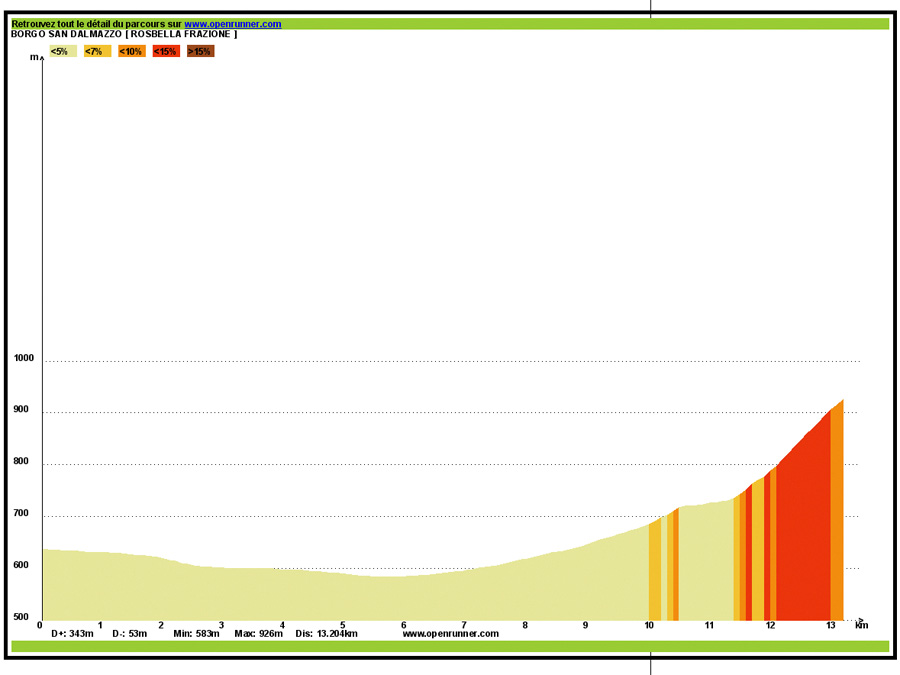This screenshot has width=900, height=675.
Task: Click the >15% brown legend swatch
Action: [x=200, y=52]
